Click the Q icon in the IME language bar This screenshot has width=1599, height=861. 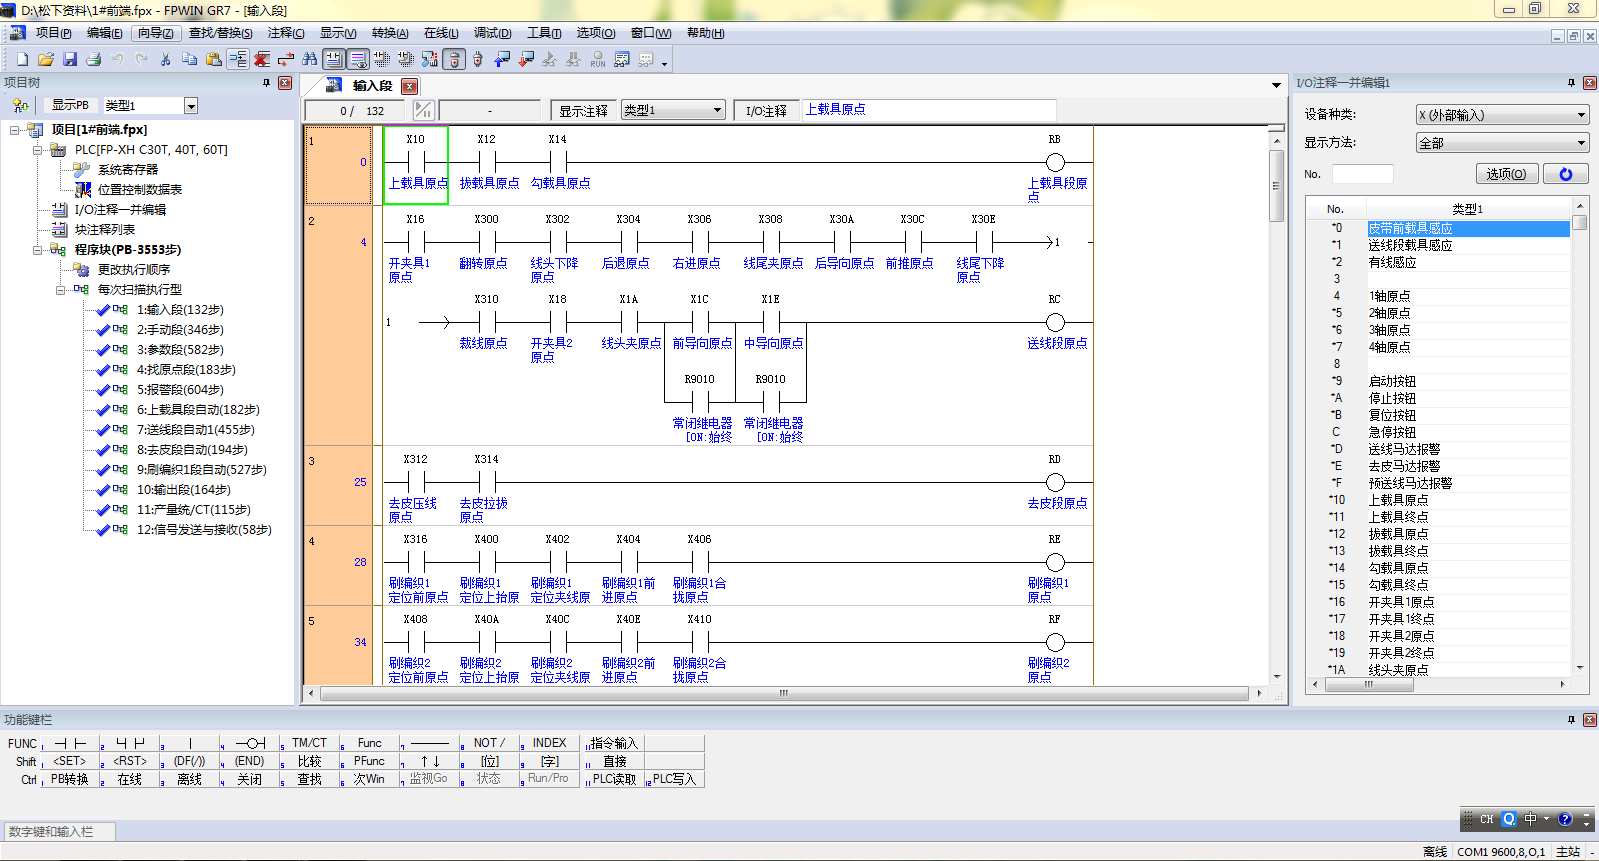coord(1509,819)
